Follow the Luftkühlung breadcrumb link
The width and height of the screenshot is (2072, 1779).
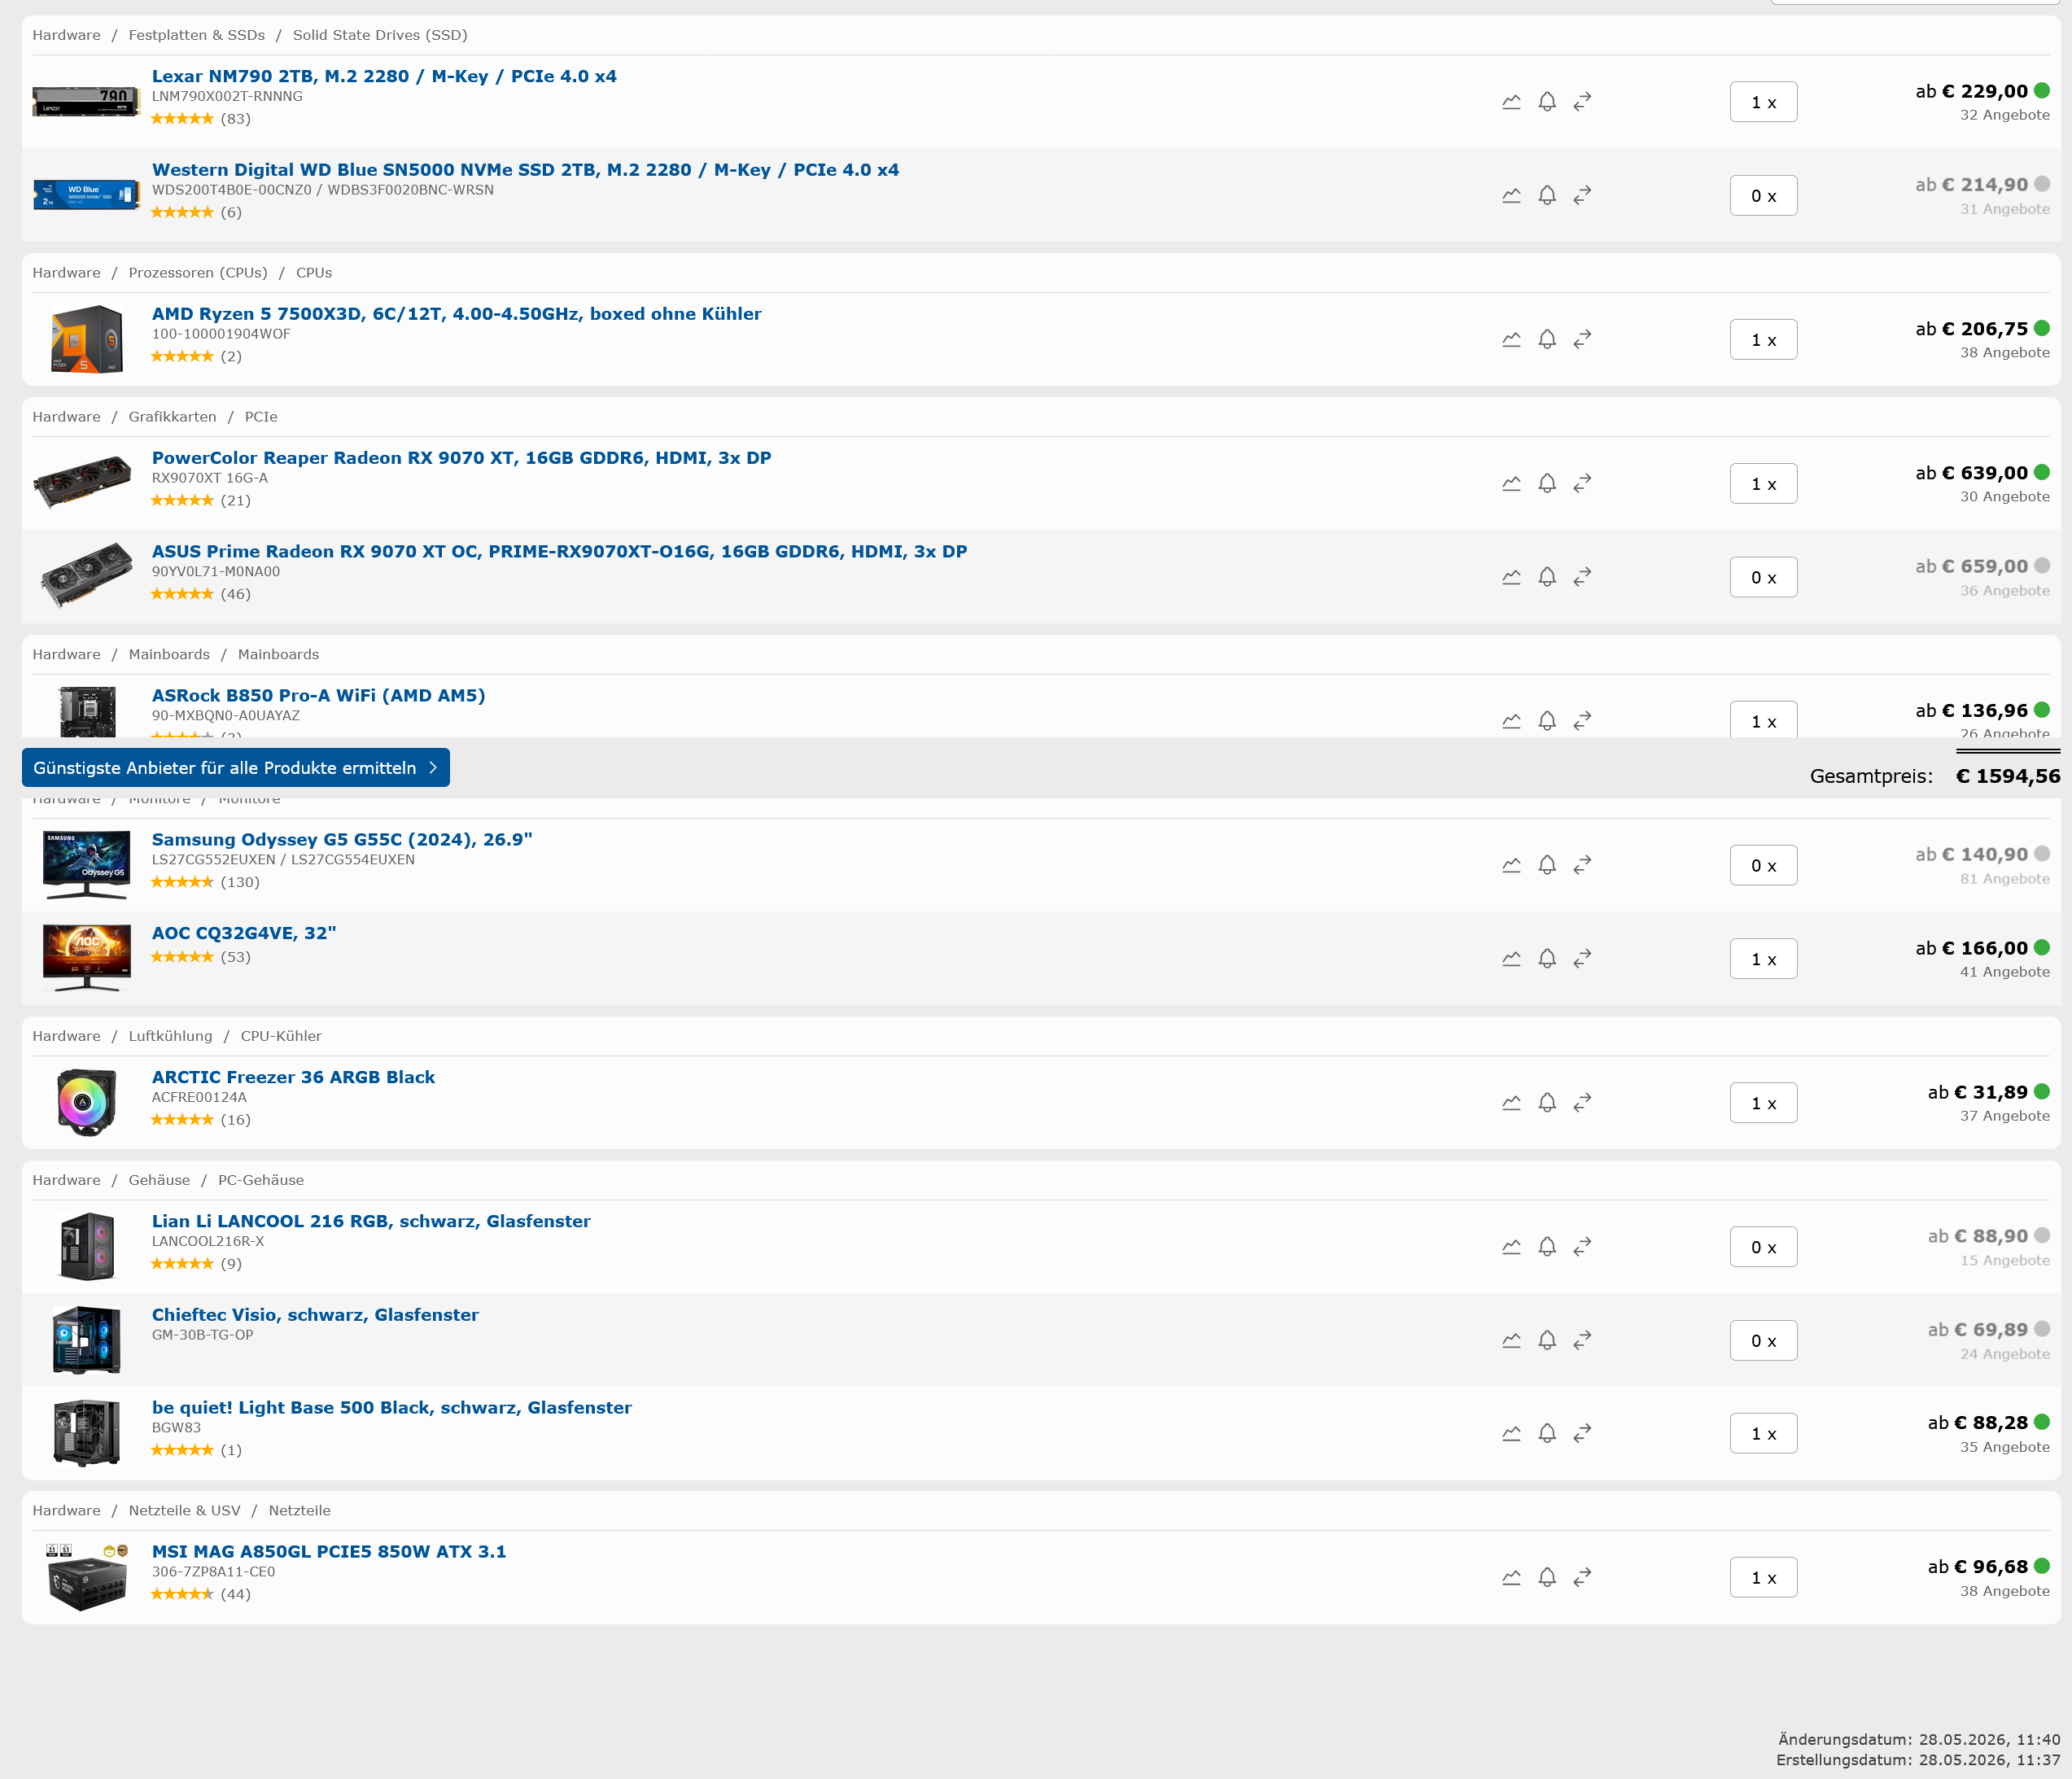(170, 1036)
